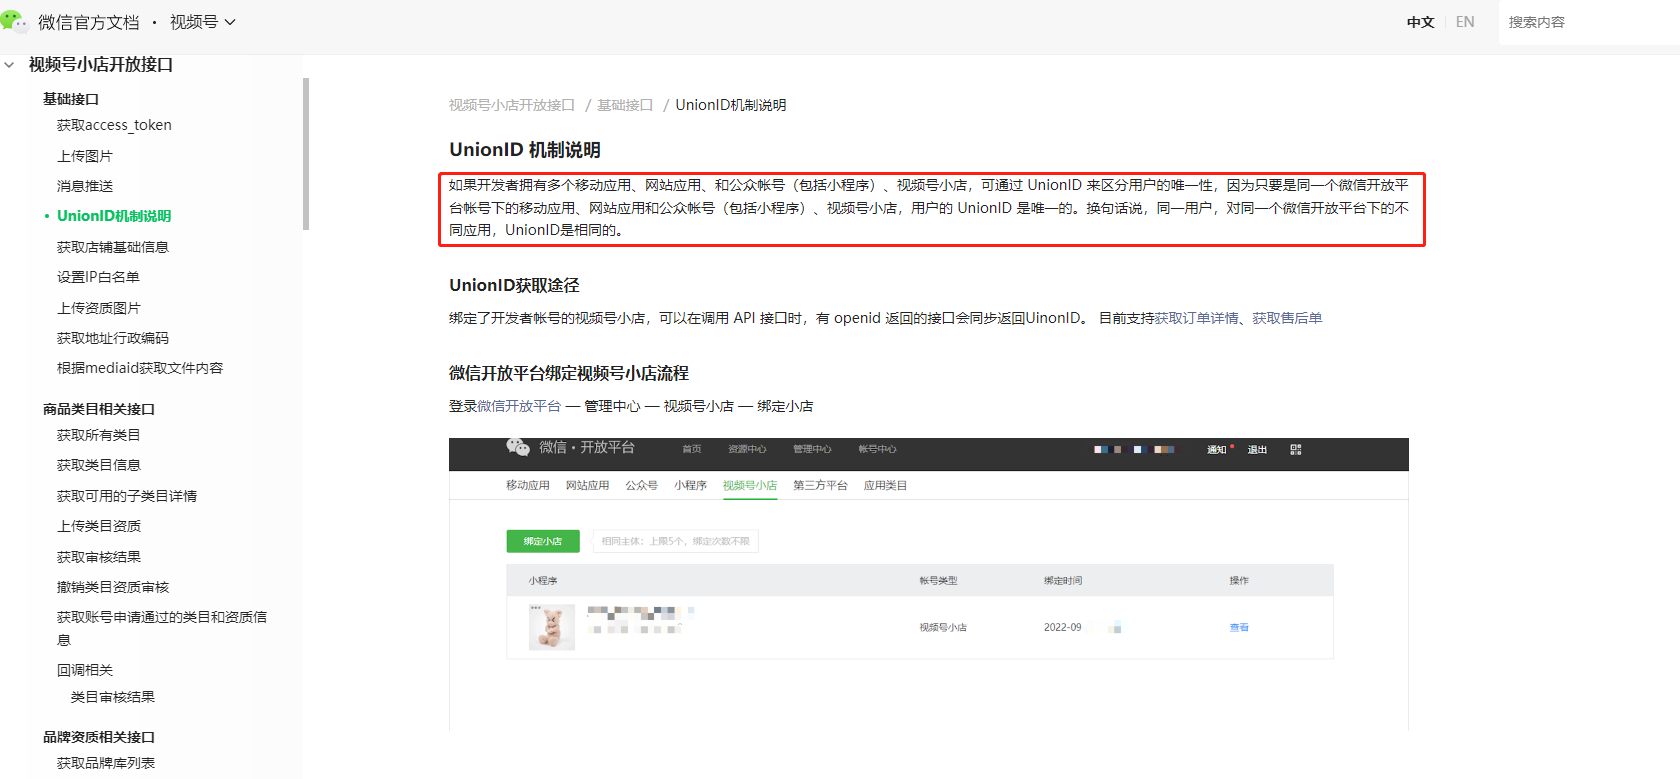Open 类目审核结果 sidebar sub-item

pyautogui.click(x=113, y=697)
